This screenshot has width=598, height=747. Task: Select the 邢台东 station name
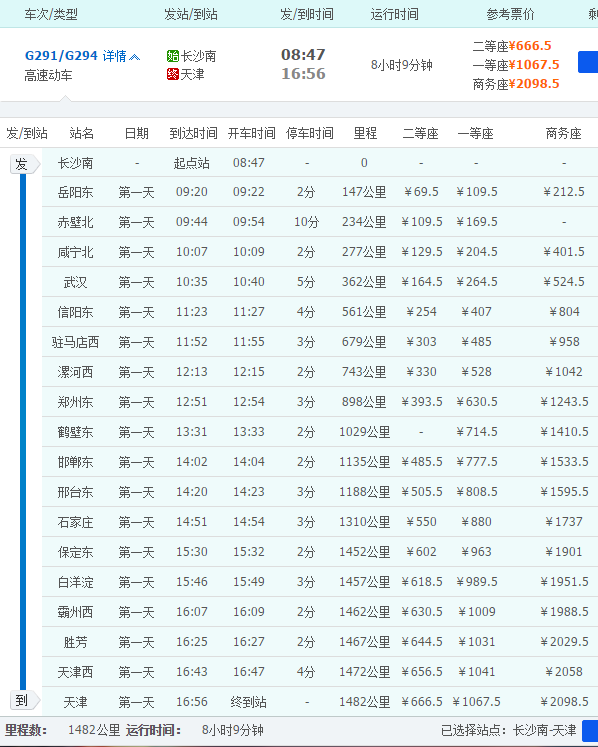75,492
